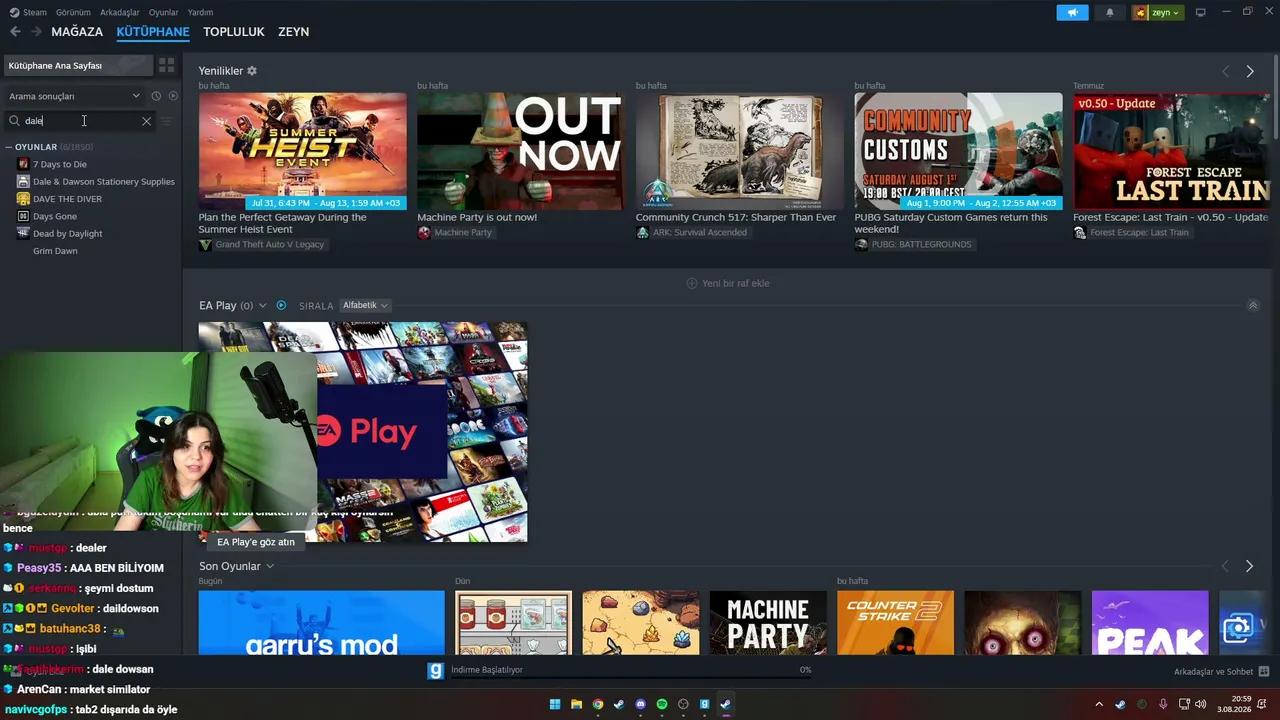
Task: Open the Son Oyunlar shelf dropdown
Action: (270, 566)
